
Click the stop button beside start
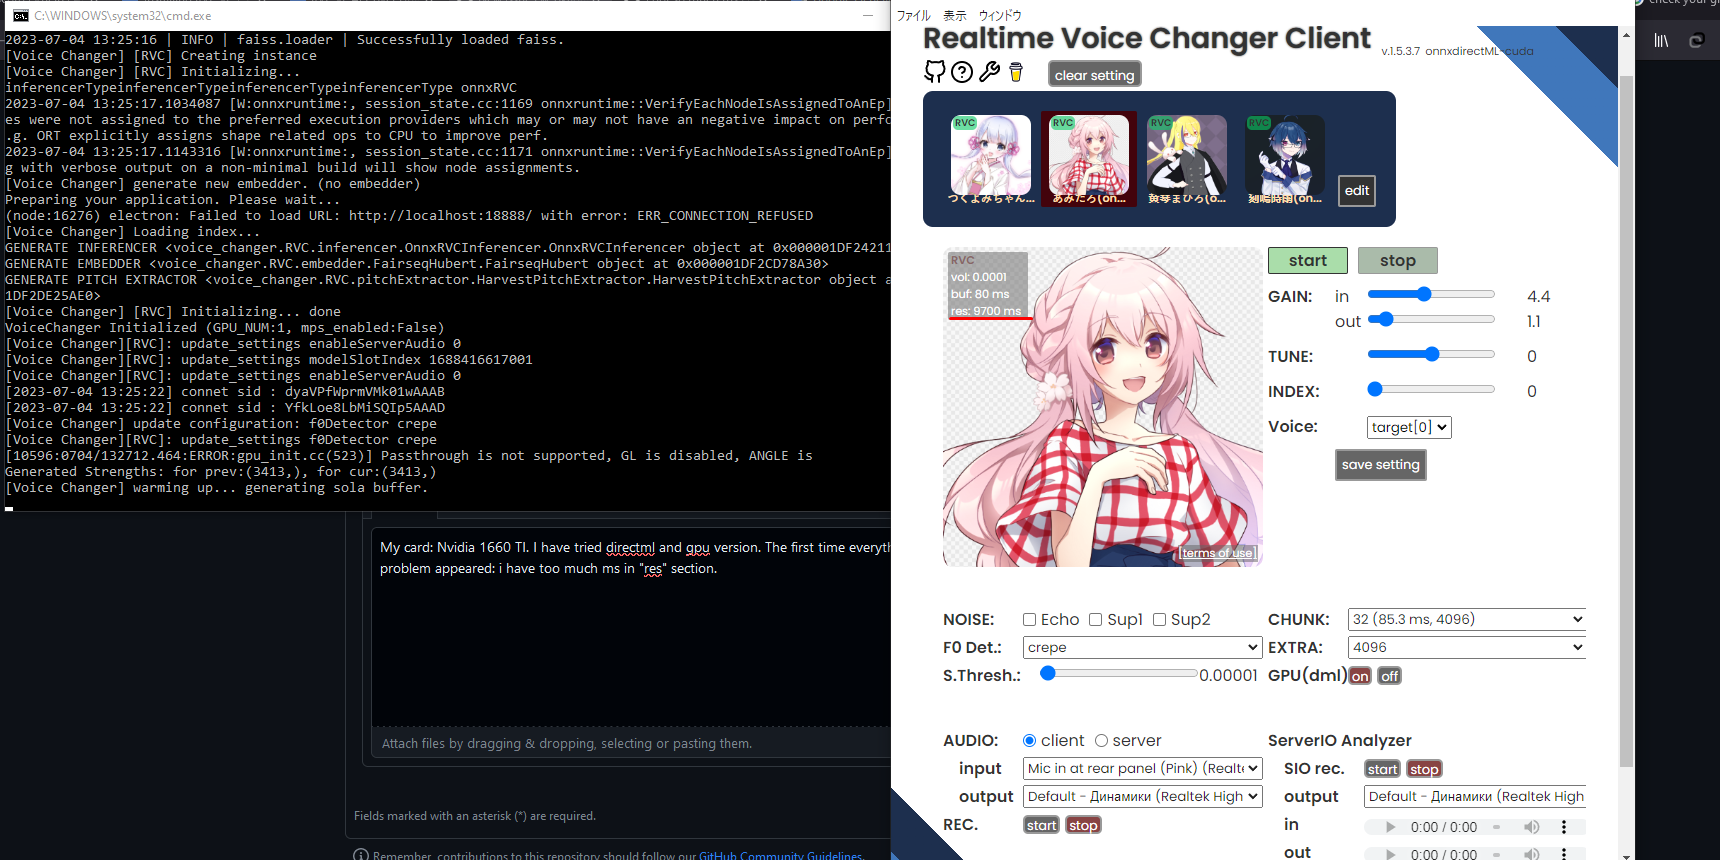pos(1398,260)
